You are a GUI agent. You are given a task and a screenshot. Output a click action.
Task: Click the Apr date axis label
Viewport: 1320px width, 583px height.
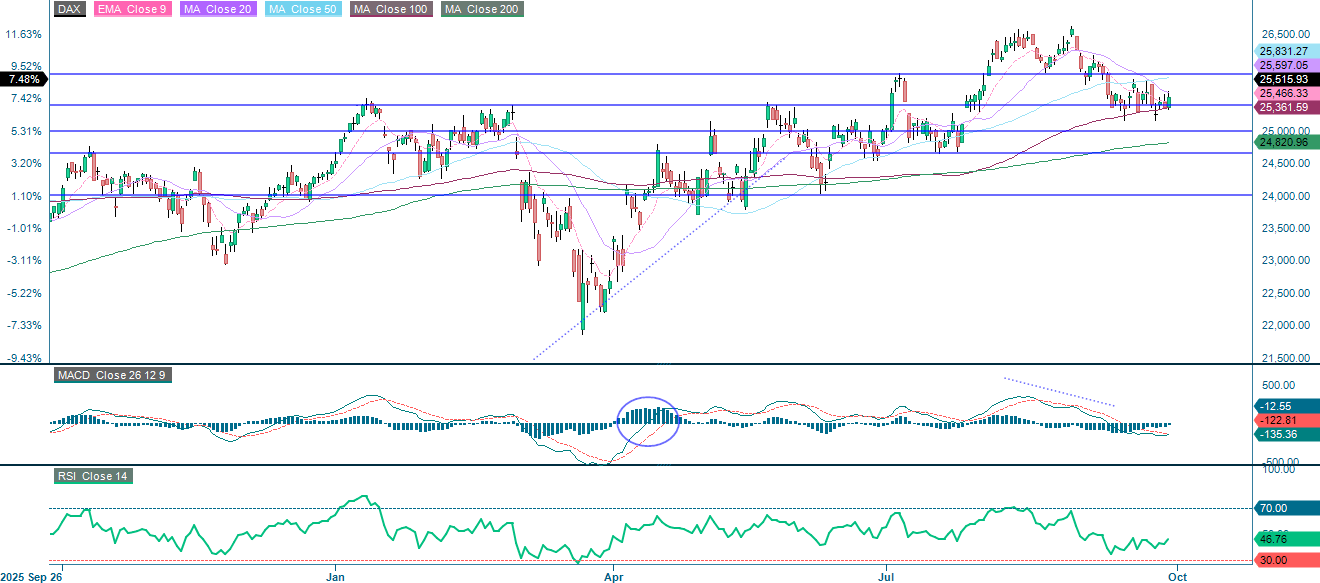click(x=613, y=576)
